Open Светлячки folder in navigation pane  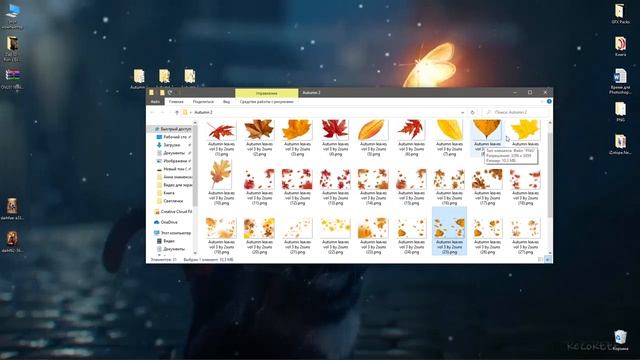(170, 201)
